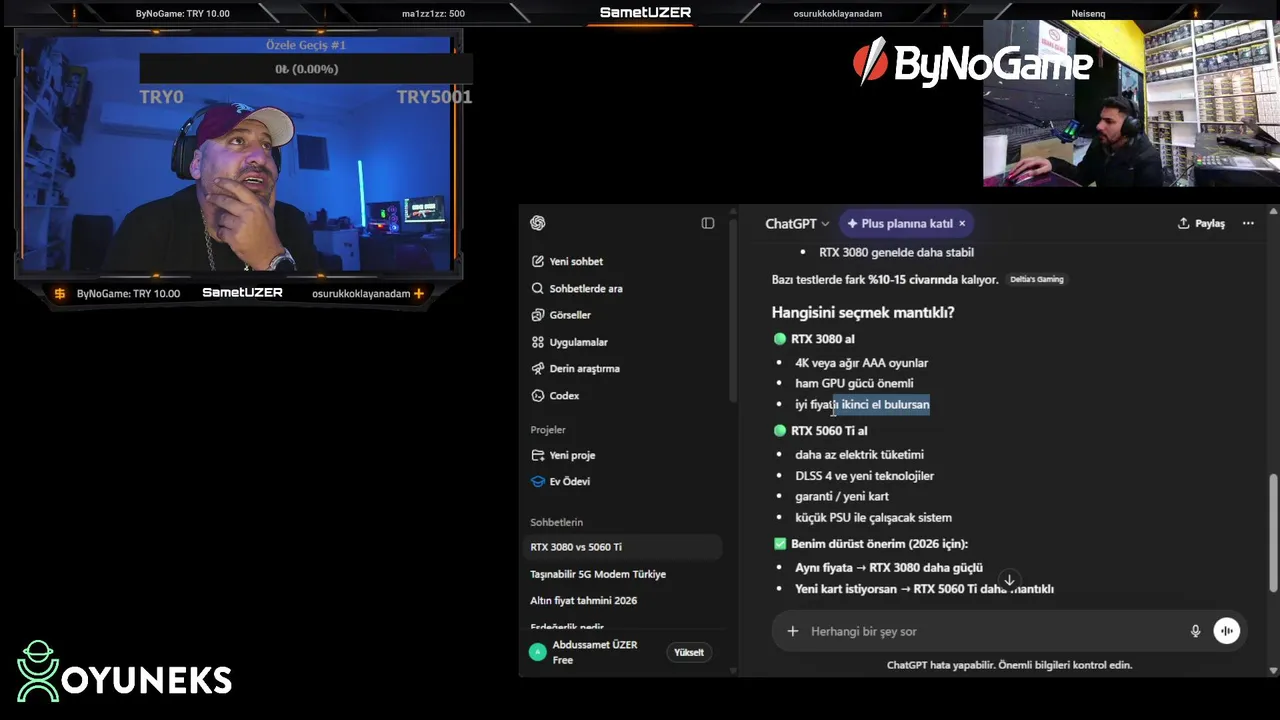Click the Ev Ödevi project icon
This screenshot has width=1280, height=720.
(x=538, y=481)
